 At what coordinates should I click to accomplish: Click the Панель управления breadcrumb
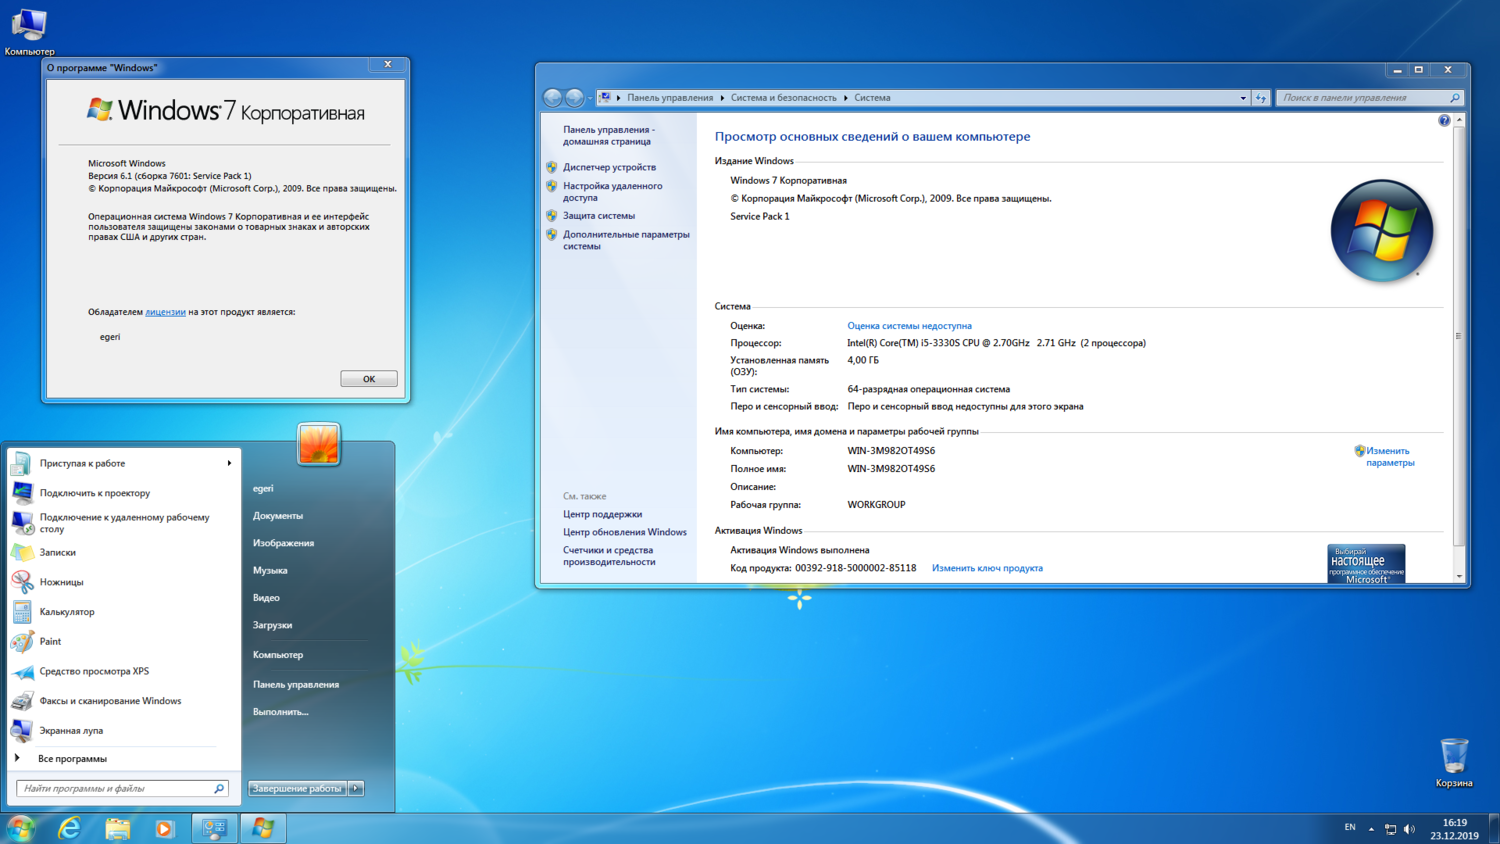(x=670, y=98)
